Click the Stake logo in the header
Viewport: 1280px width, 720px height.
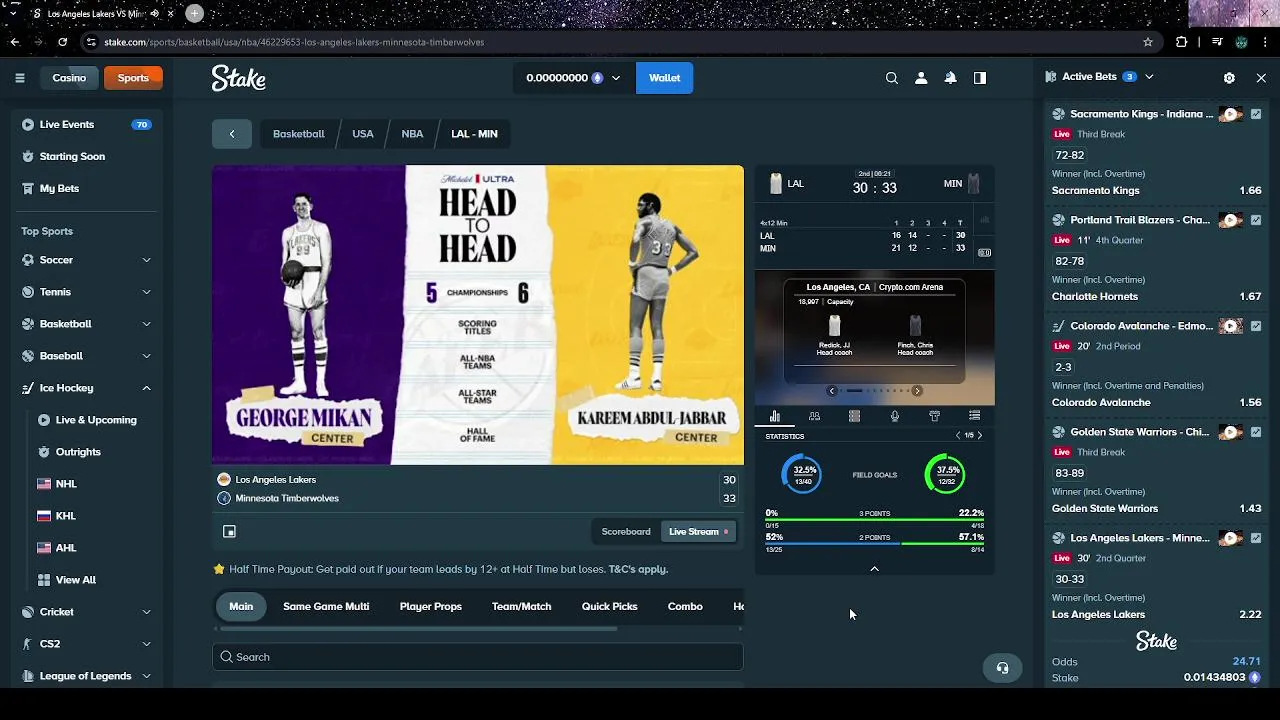click(238, 78)
